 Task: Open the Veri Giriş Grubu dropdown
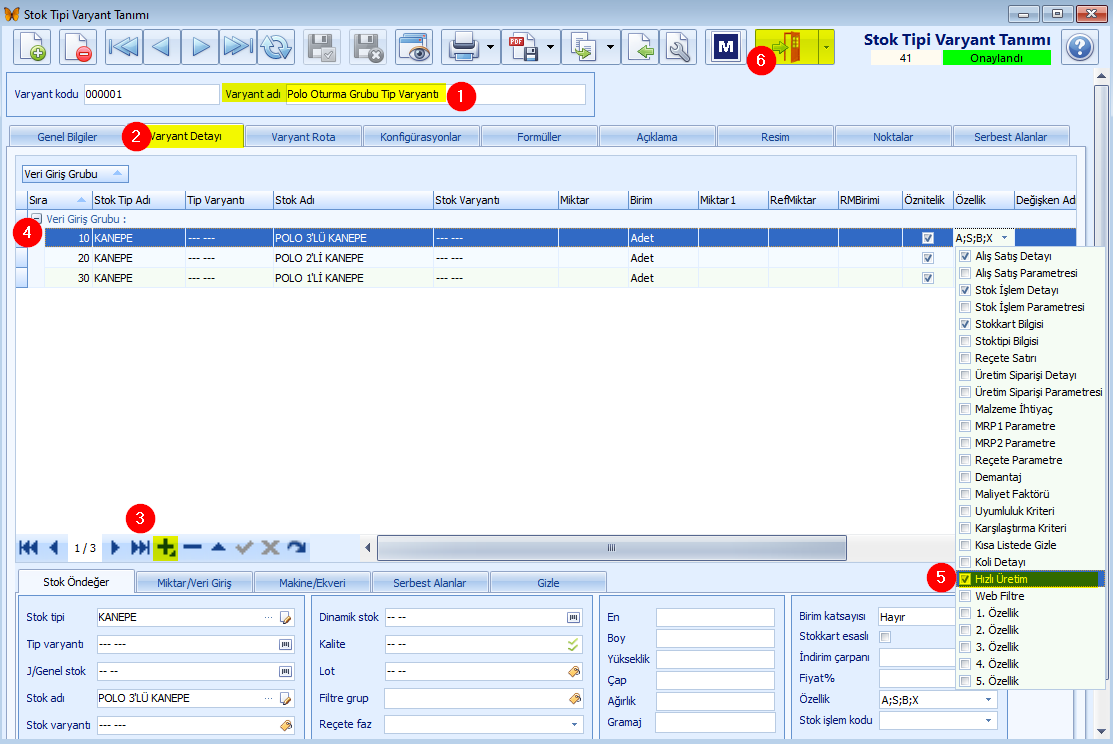75,174
